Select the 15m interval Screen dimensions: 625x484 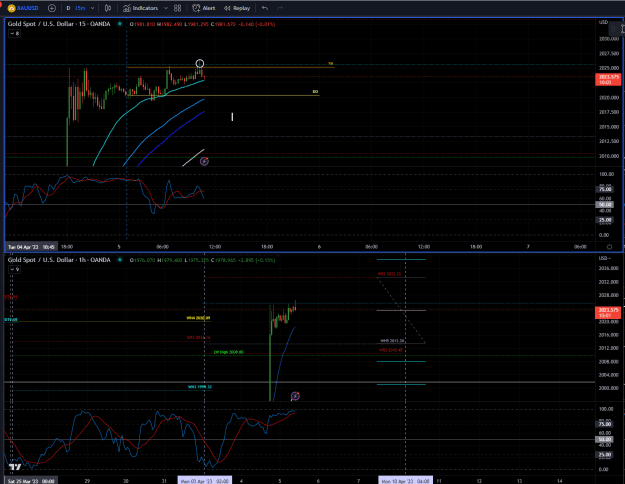tap(80, 8)
